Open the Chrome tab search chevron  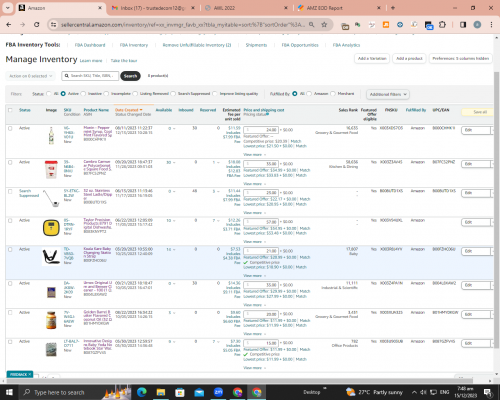[7, 8]
